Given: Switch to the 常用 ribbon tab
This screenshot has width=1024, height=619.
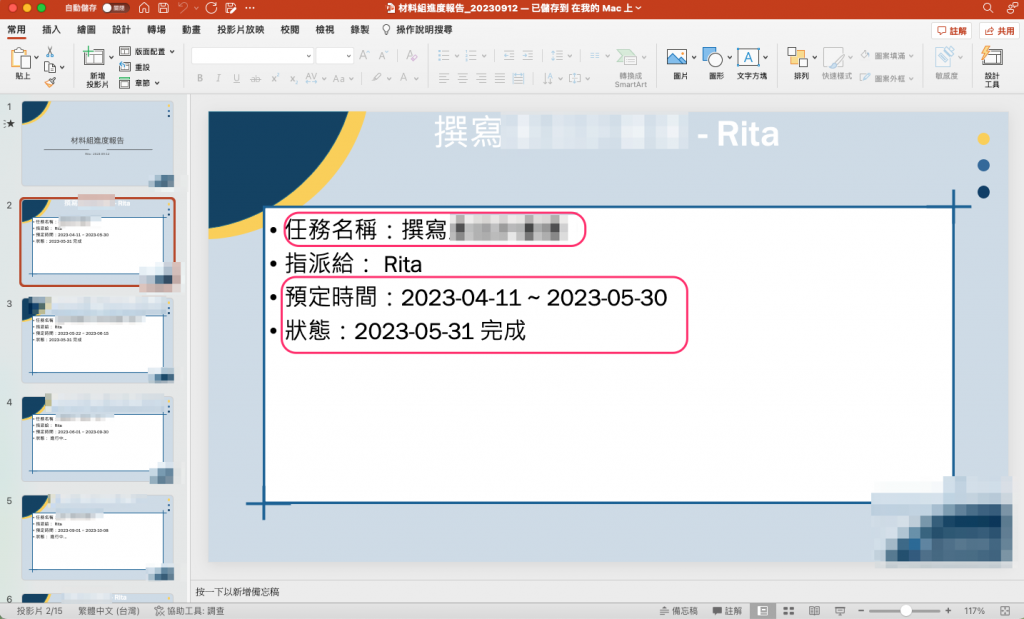Looking at the screenshot, I should 16,30.
